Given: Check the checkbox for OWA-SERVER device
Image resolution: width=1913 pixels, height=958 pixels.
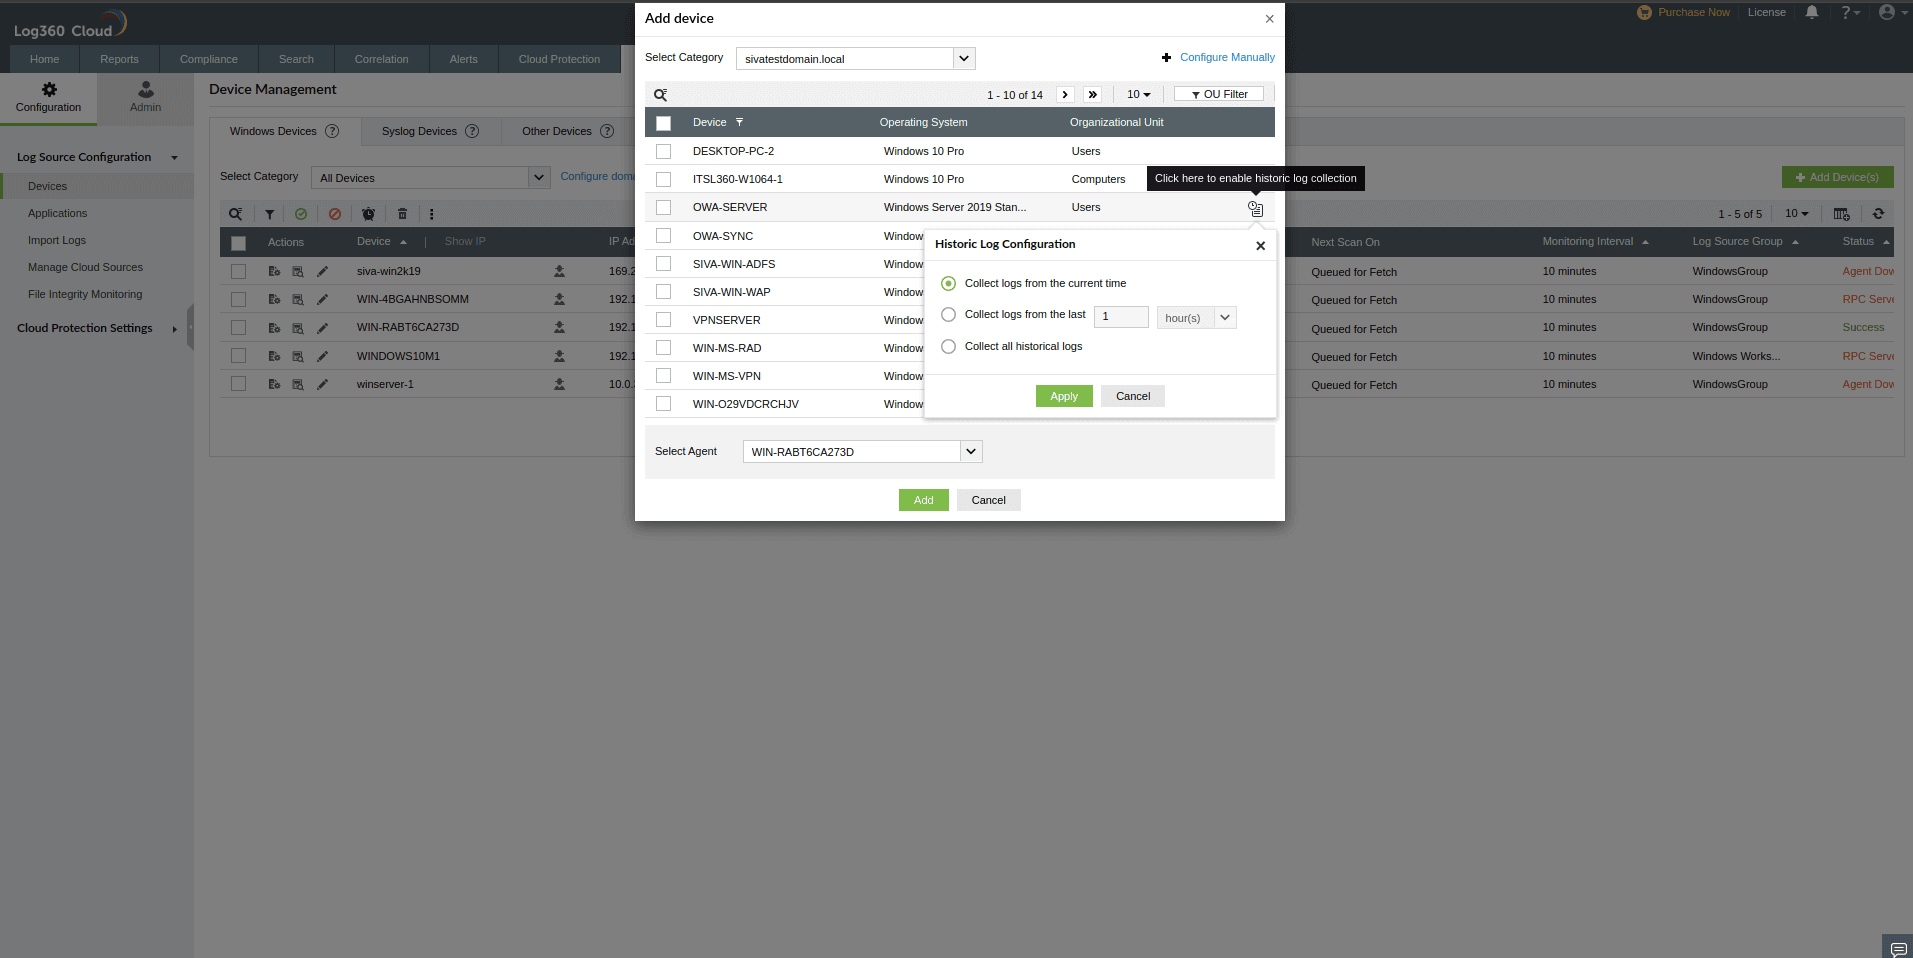Looking at the screenshot, I should pos(663,207).
